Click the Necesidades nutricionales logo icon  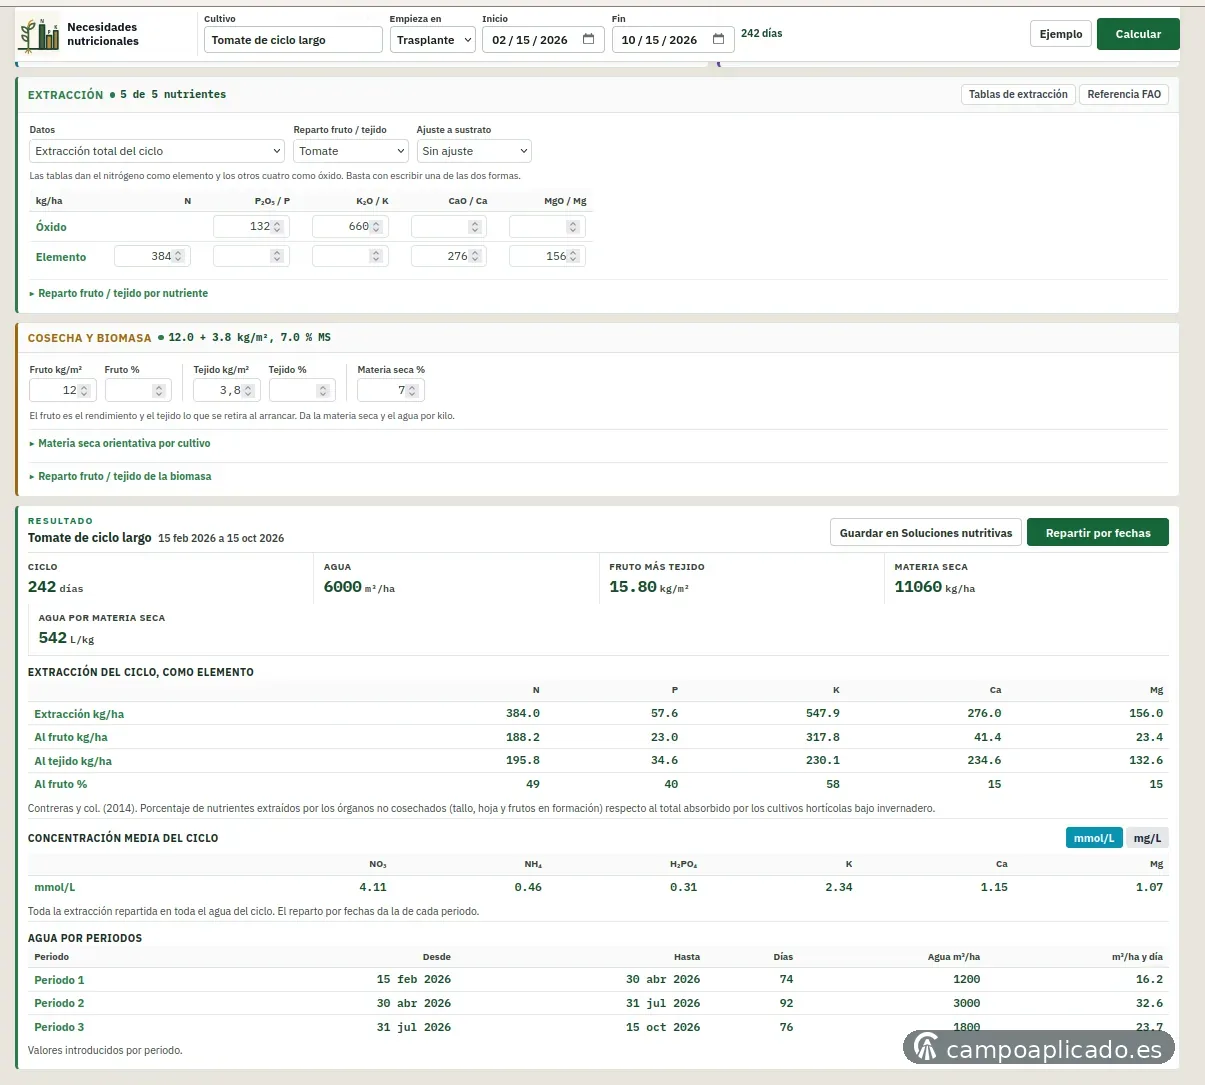coord(40,35)
